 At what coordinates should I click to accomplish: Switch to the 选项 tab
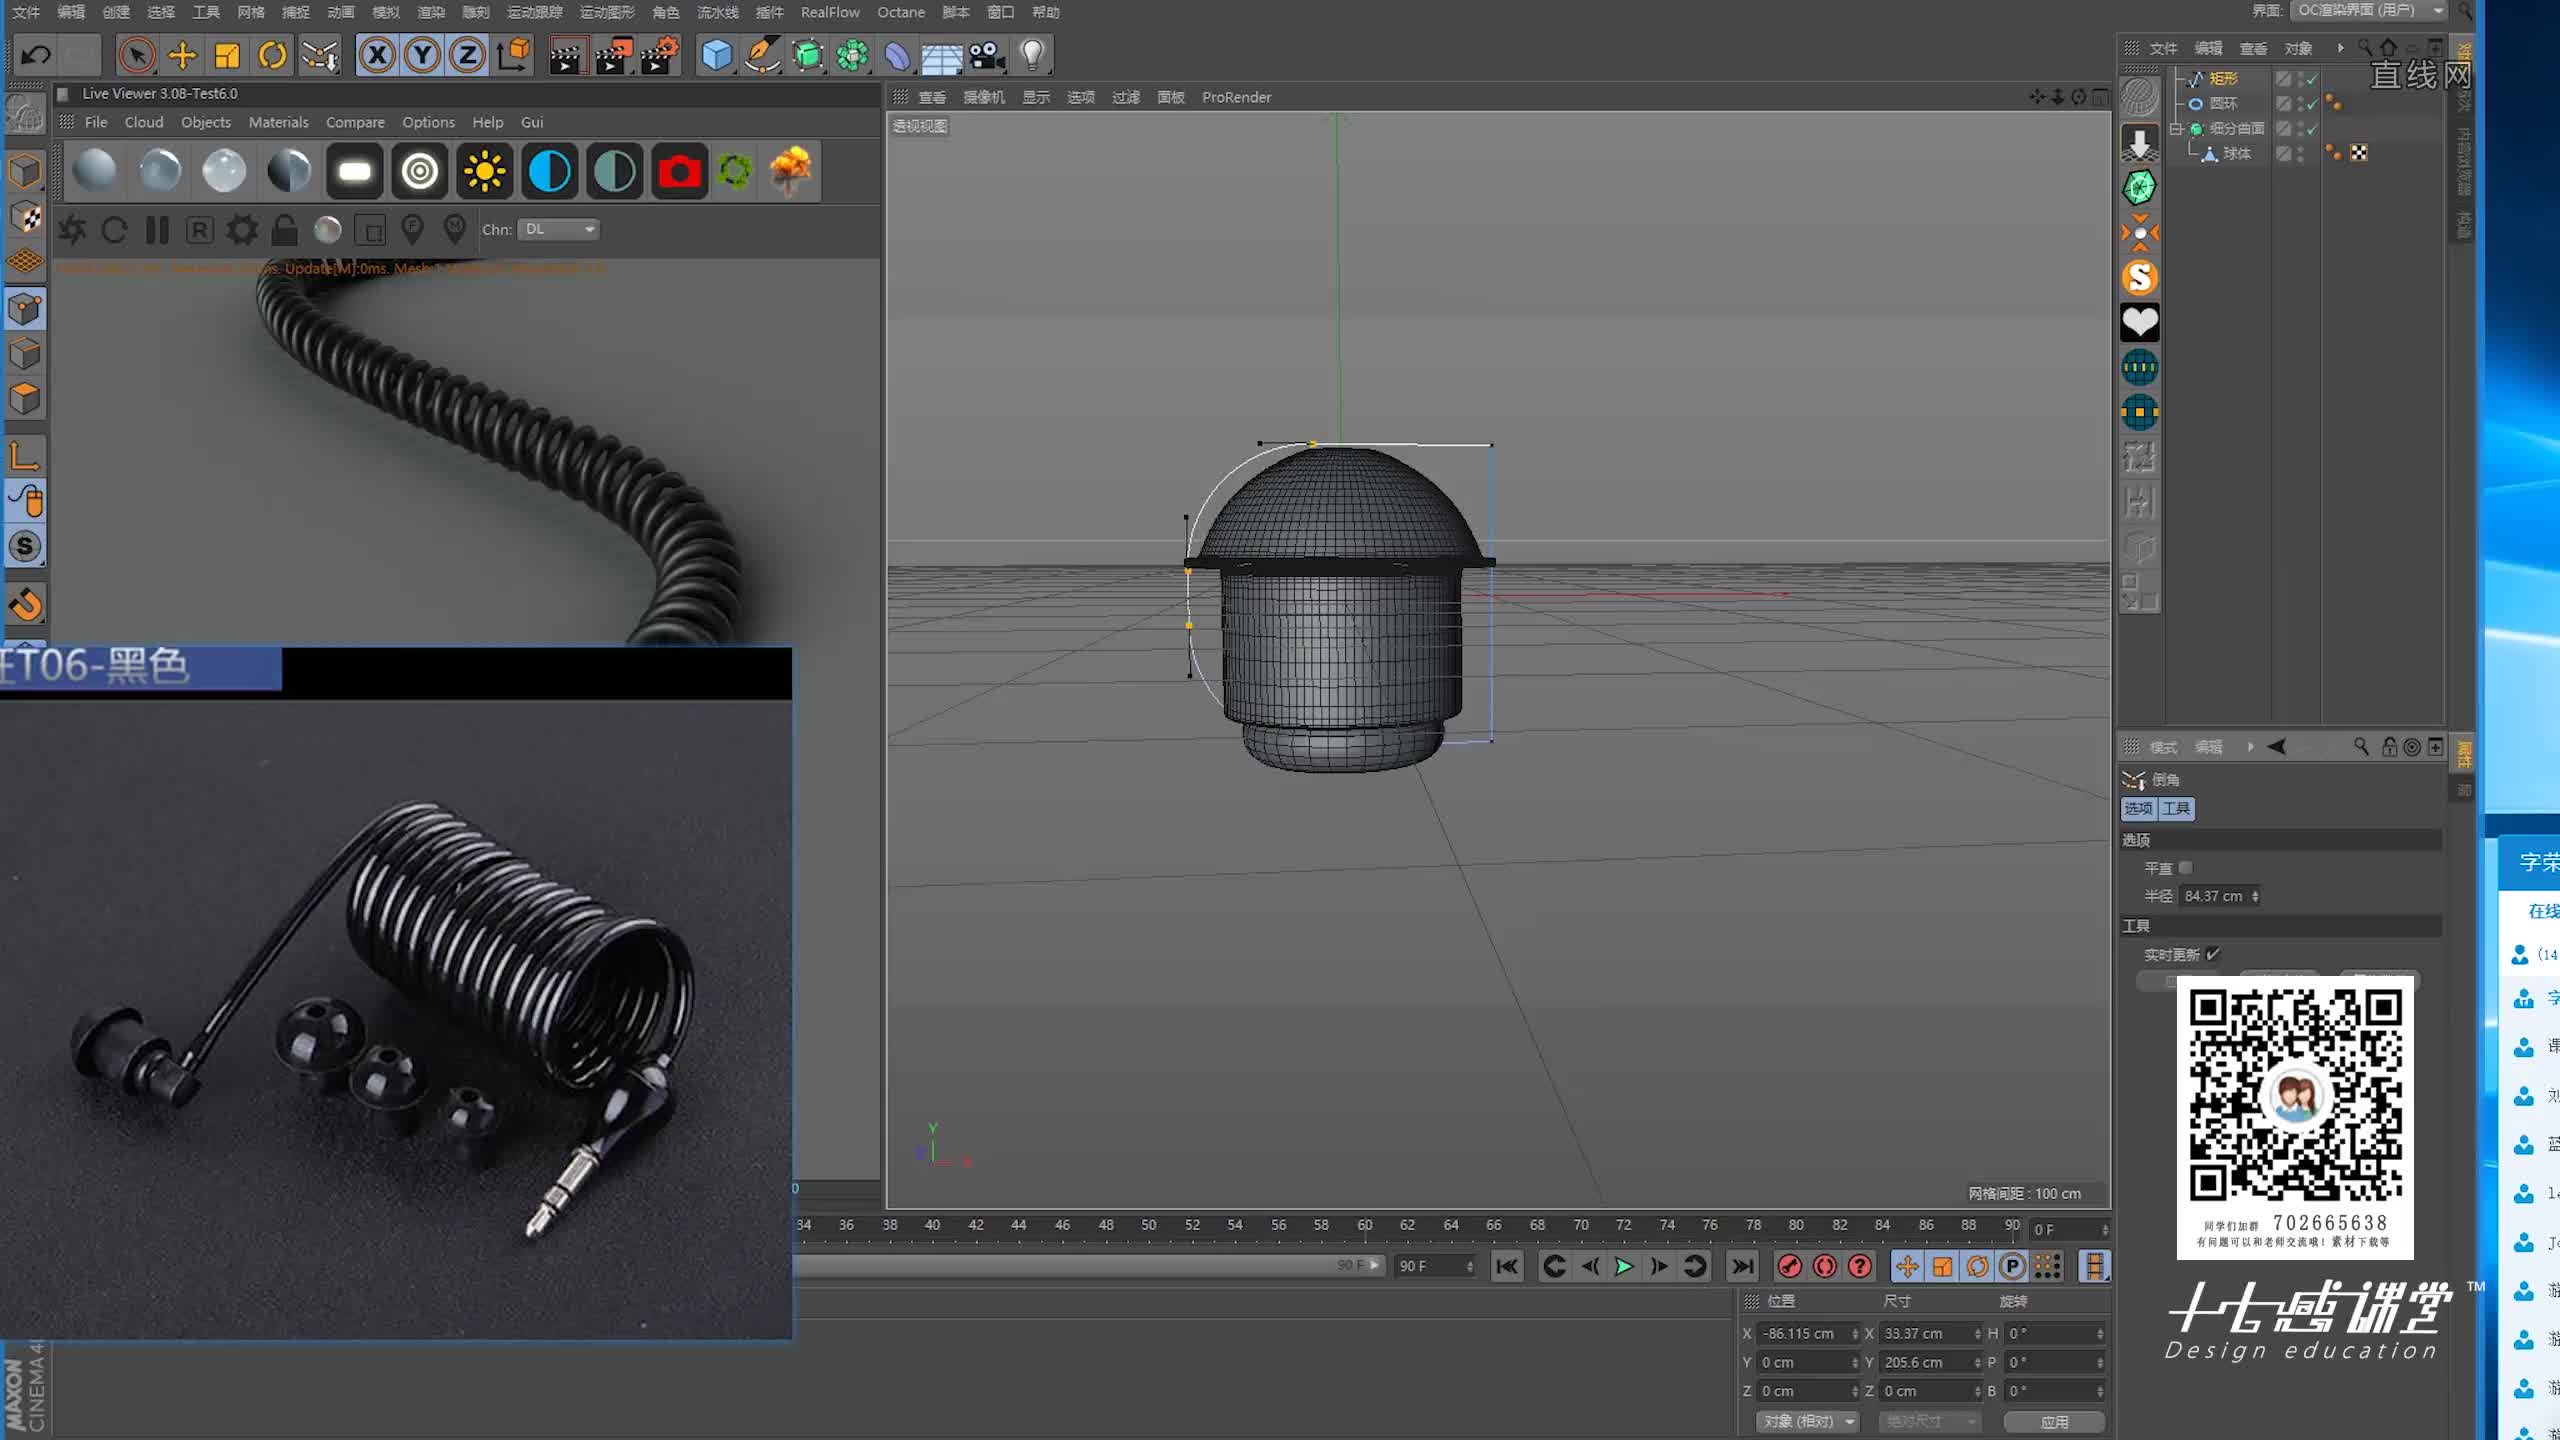point(2138,808)
